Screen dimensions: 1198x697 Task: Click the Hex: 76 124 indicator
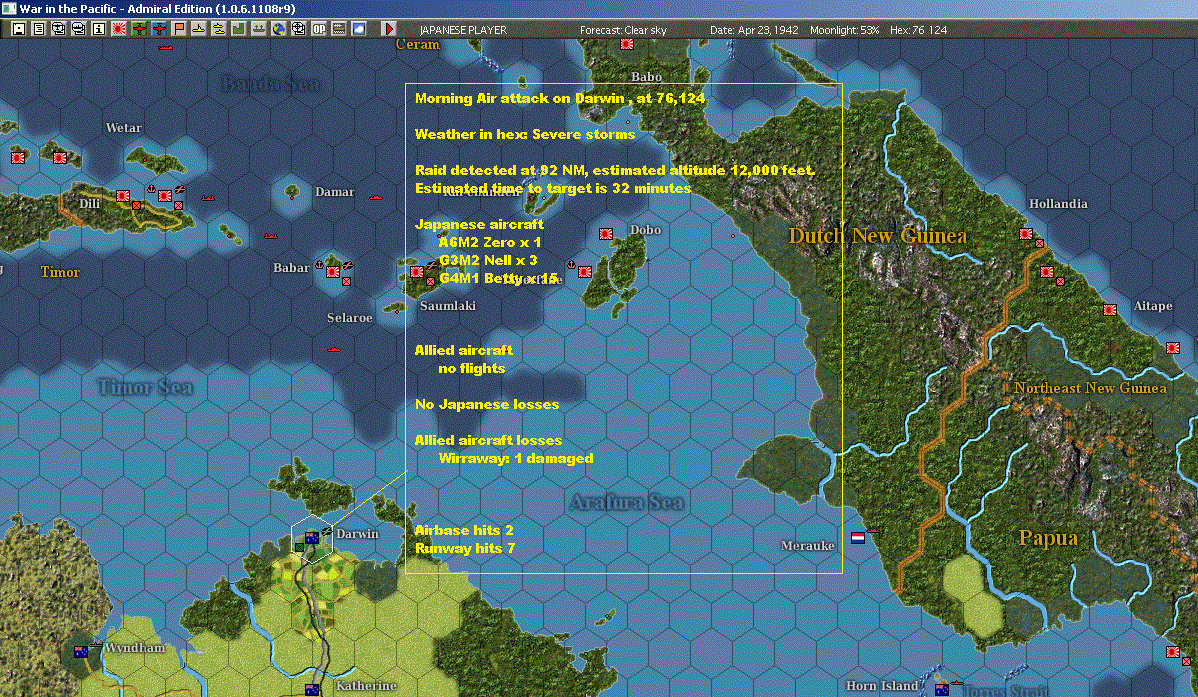pyautogui.click(x=918, y=30)
